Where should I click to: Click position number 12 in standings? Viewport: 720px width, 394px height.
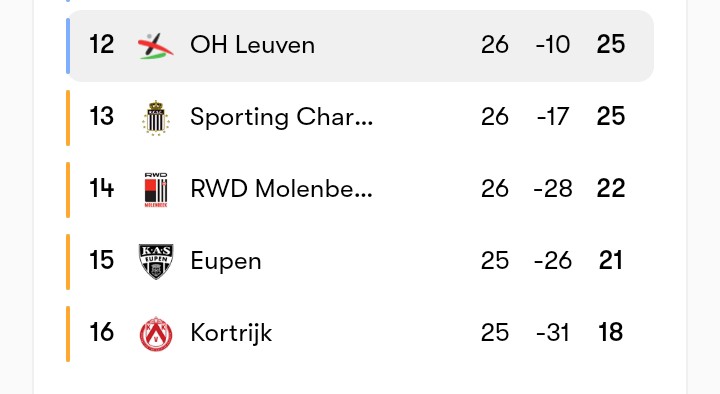[x=101, y=45]
